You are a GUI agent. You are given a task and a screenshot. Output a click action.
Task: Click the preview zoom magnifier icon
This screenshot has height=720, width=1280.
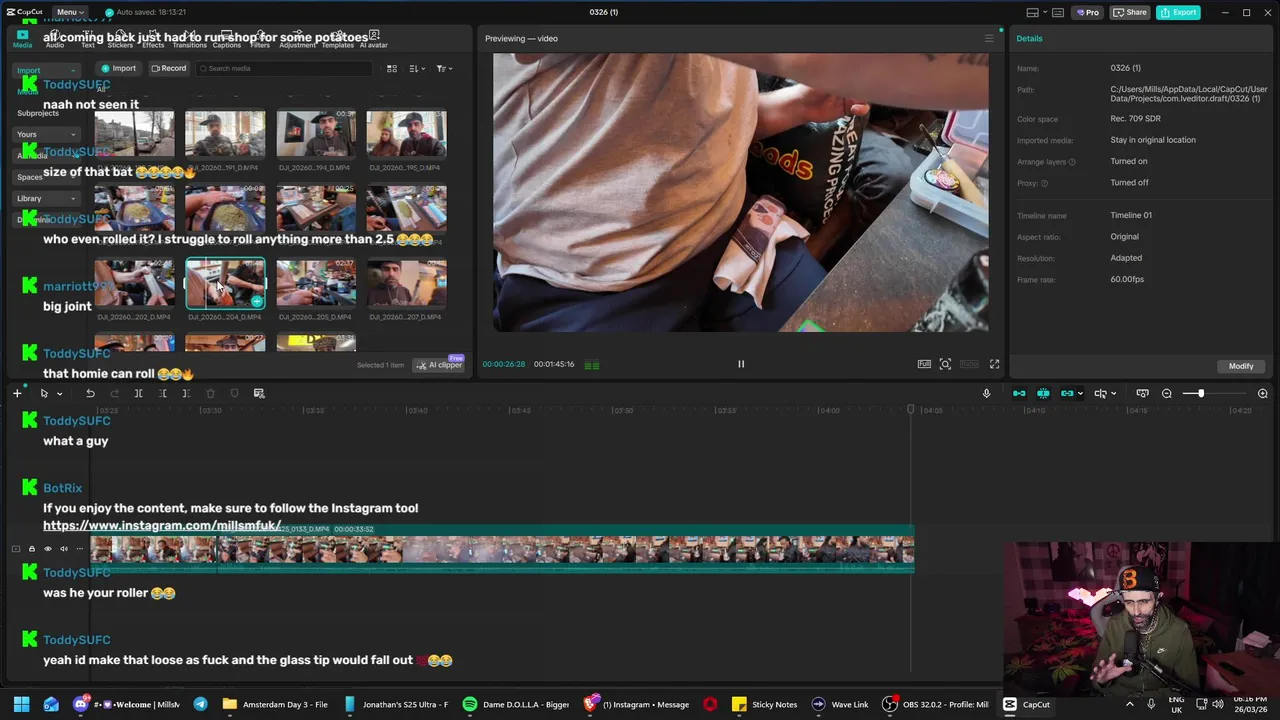point(945,364)
